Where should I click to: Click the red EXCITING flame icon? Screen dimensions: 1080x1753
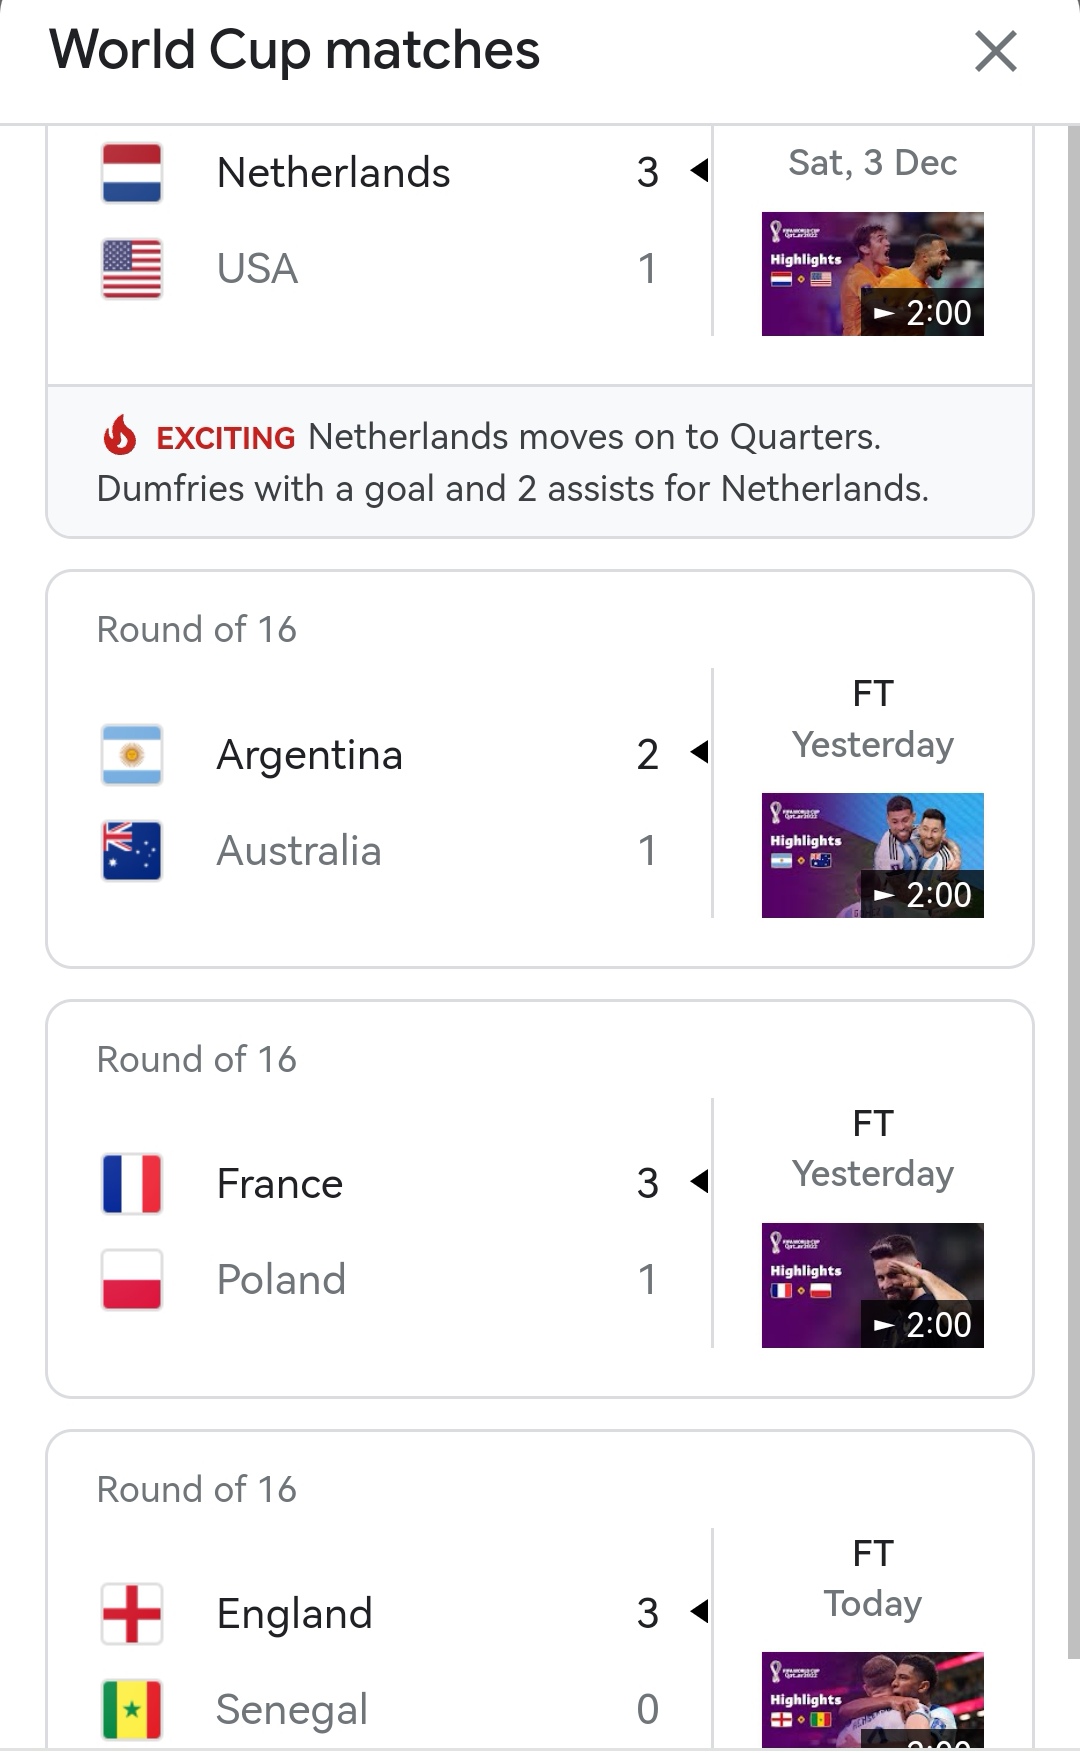point(120,436)
